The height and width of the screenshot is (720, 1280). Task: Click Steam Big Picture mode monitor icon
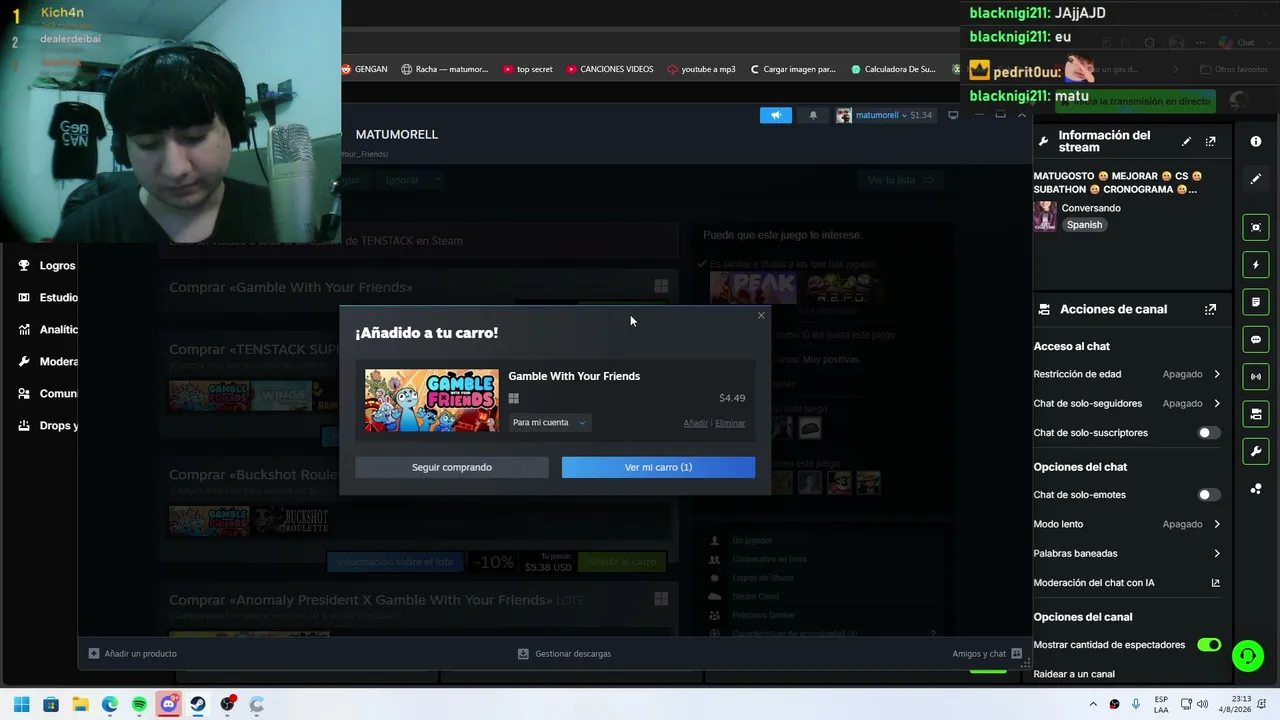click(x=953, y=115)
